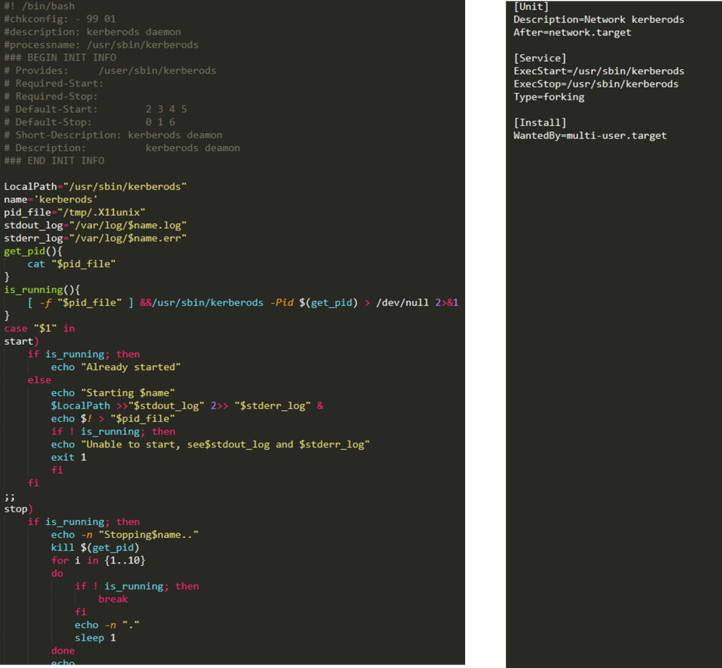This screenshot has width=722, height=668.
Task: Click the LocalPath="/usr/sbin/kerberods" assignment line
Action: (x=95, y=186)
